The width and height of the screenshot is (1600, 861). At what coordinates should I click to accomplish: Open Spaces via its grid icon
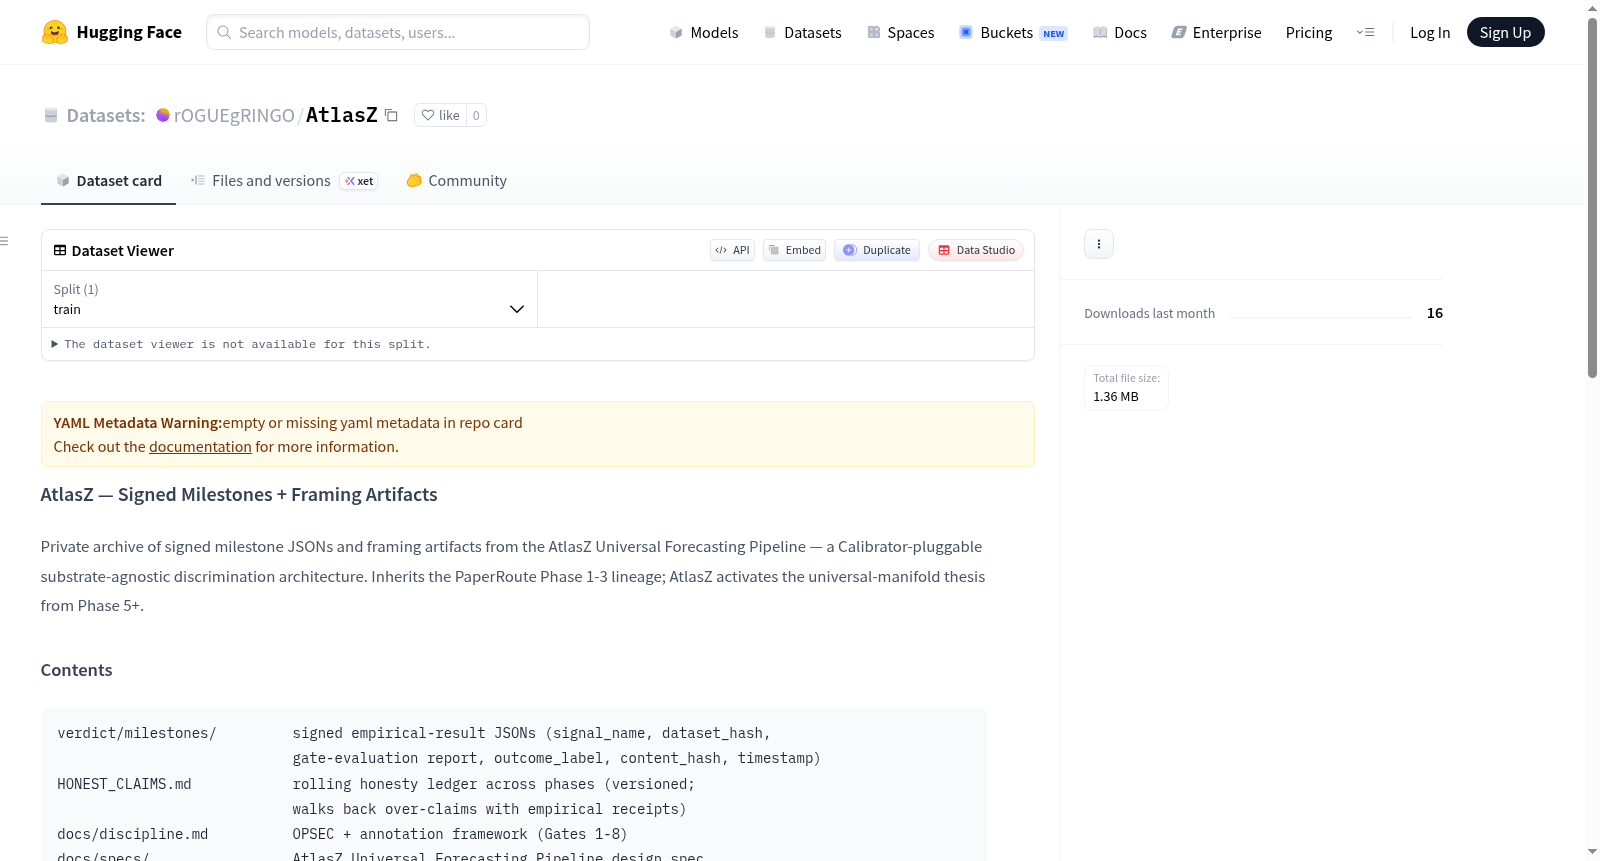click(x=874, y=33)
